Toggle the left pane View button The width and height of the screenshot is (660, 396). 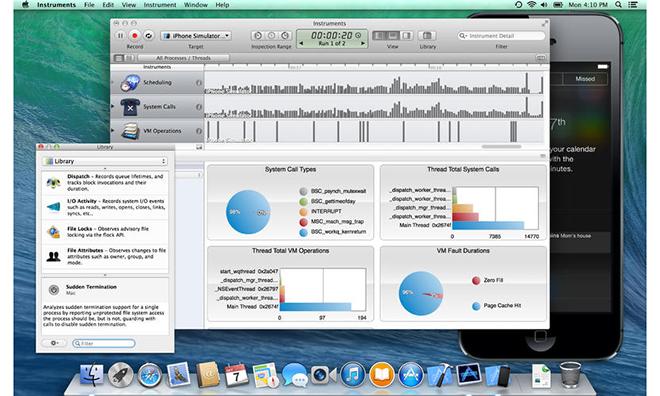379,36
